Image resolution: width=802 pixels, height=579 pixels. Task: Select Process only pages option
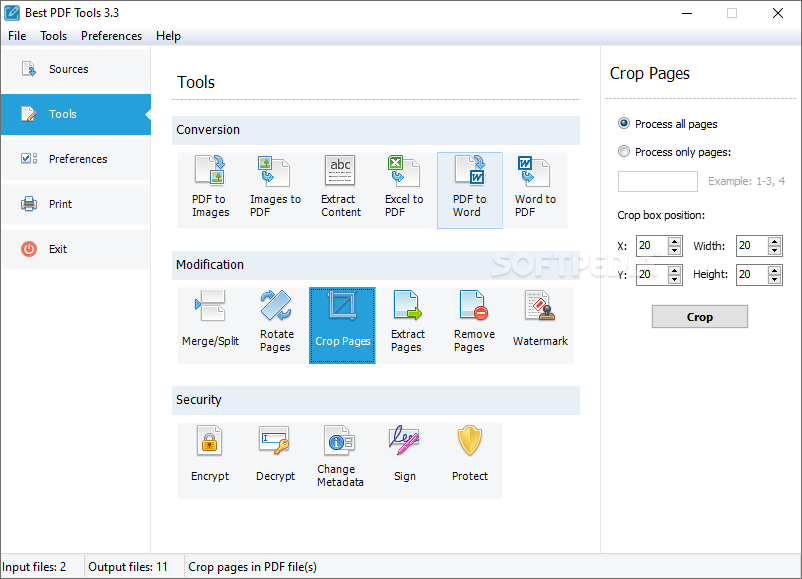[674, 152]
